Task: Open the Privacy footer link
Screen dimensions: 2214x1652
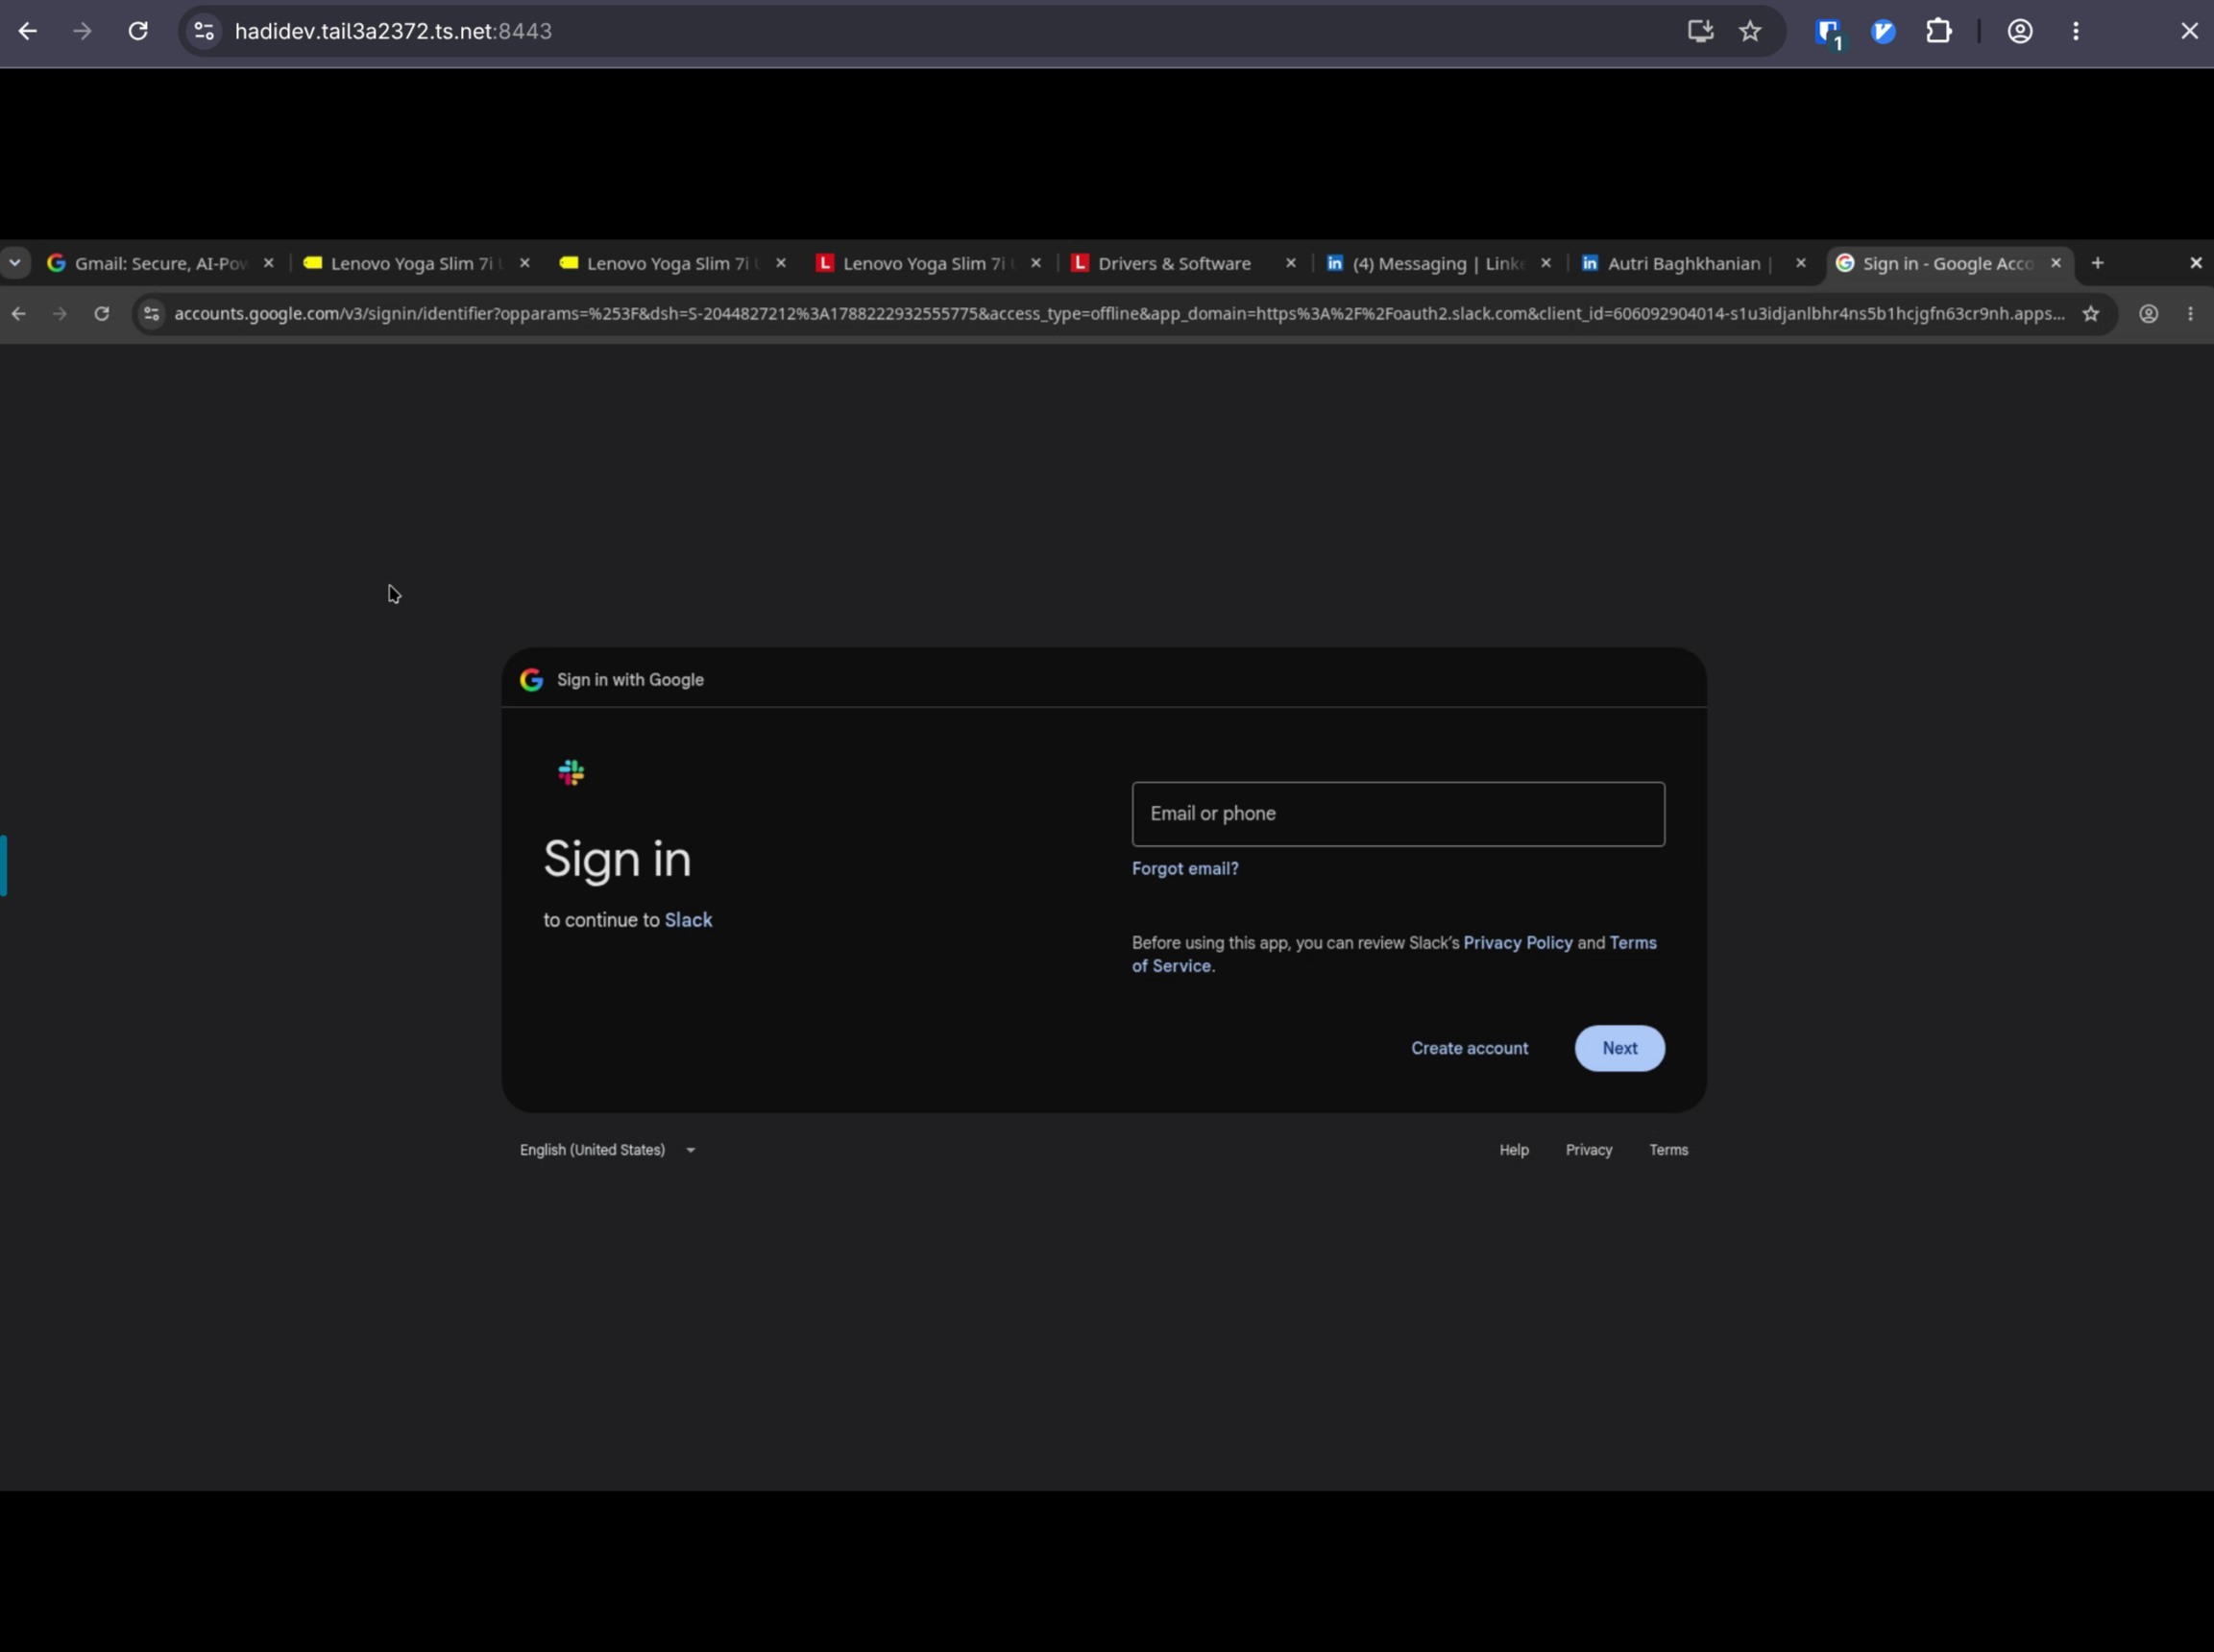Action: tap(1588, 1150)
